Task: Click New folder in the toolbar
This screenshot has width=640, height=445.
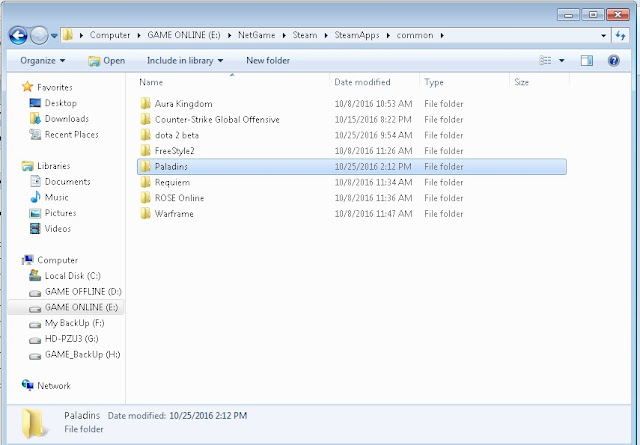Action: 268,61
